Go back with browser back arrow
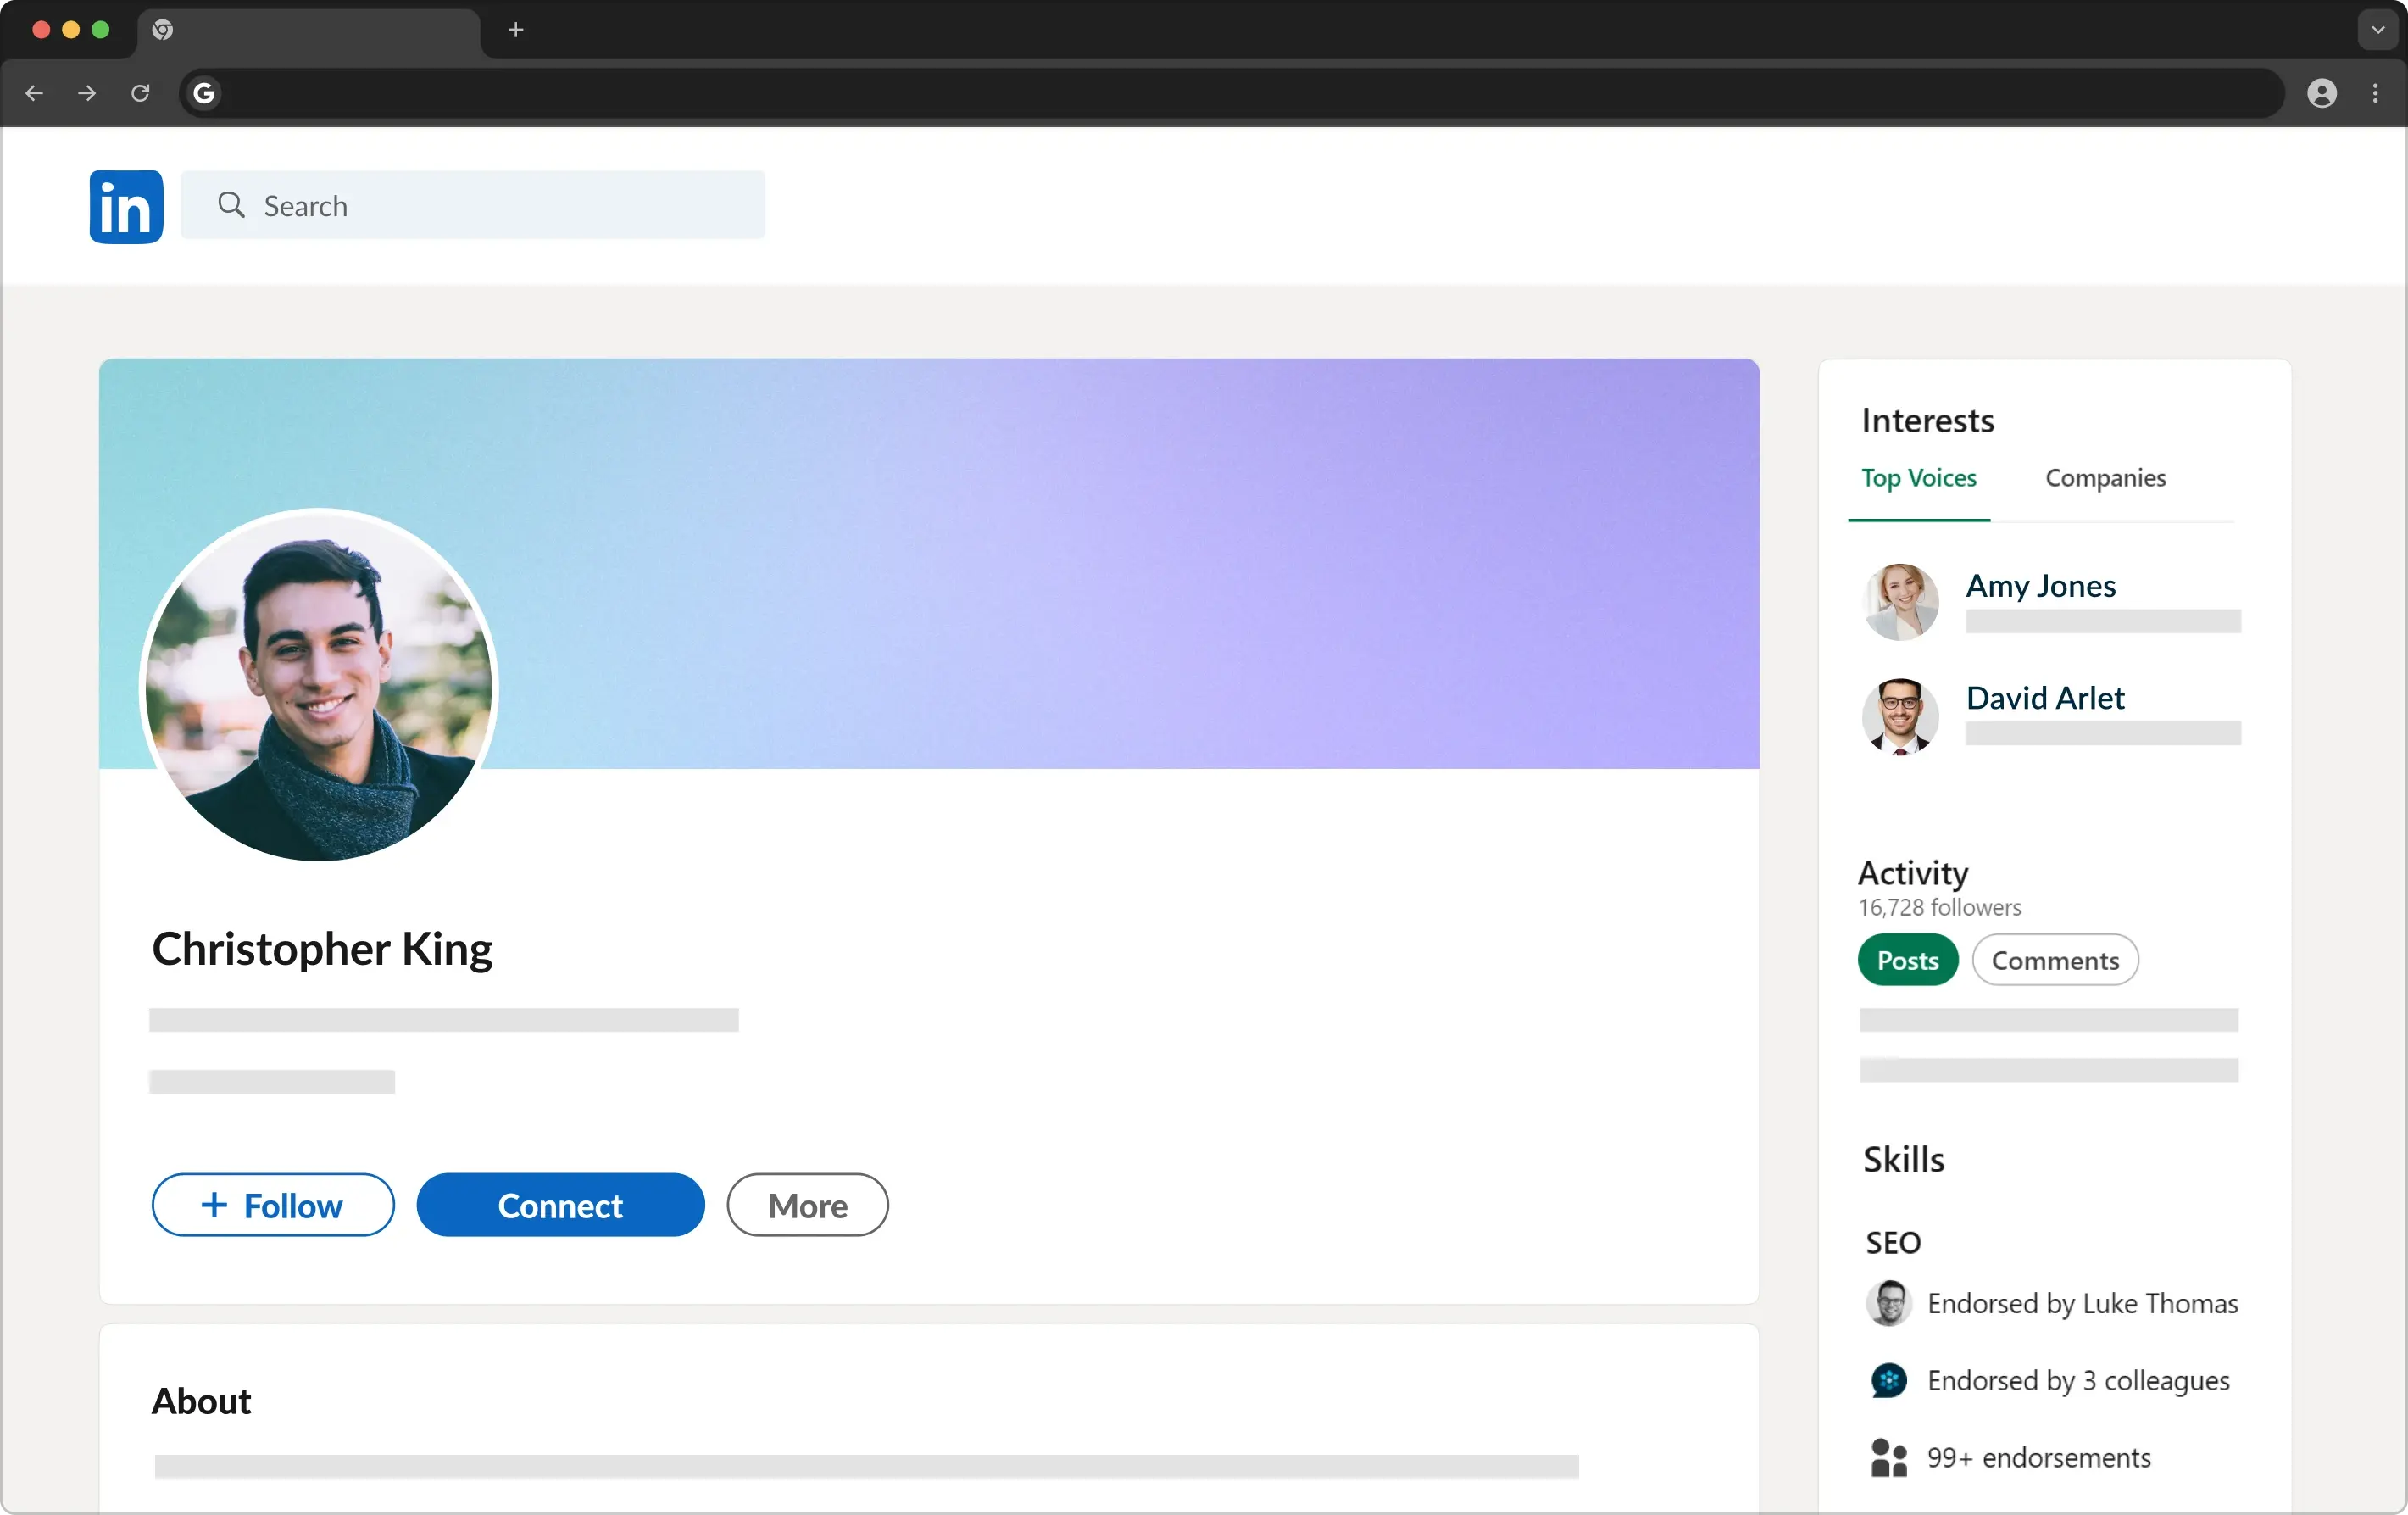The height and width of the screenshot is (1515, 2408). point(34,93)
